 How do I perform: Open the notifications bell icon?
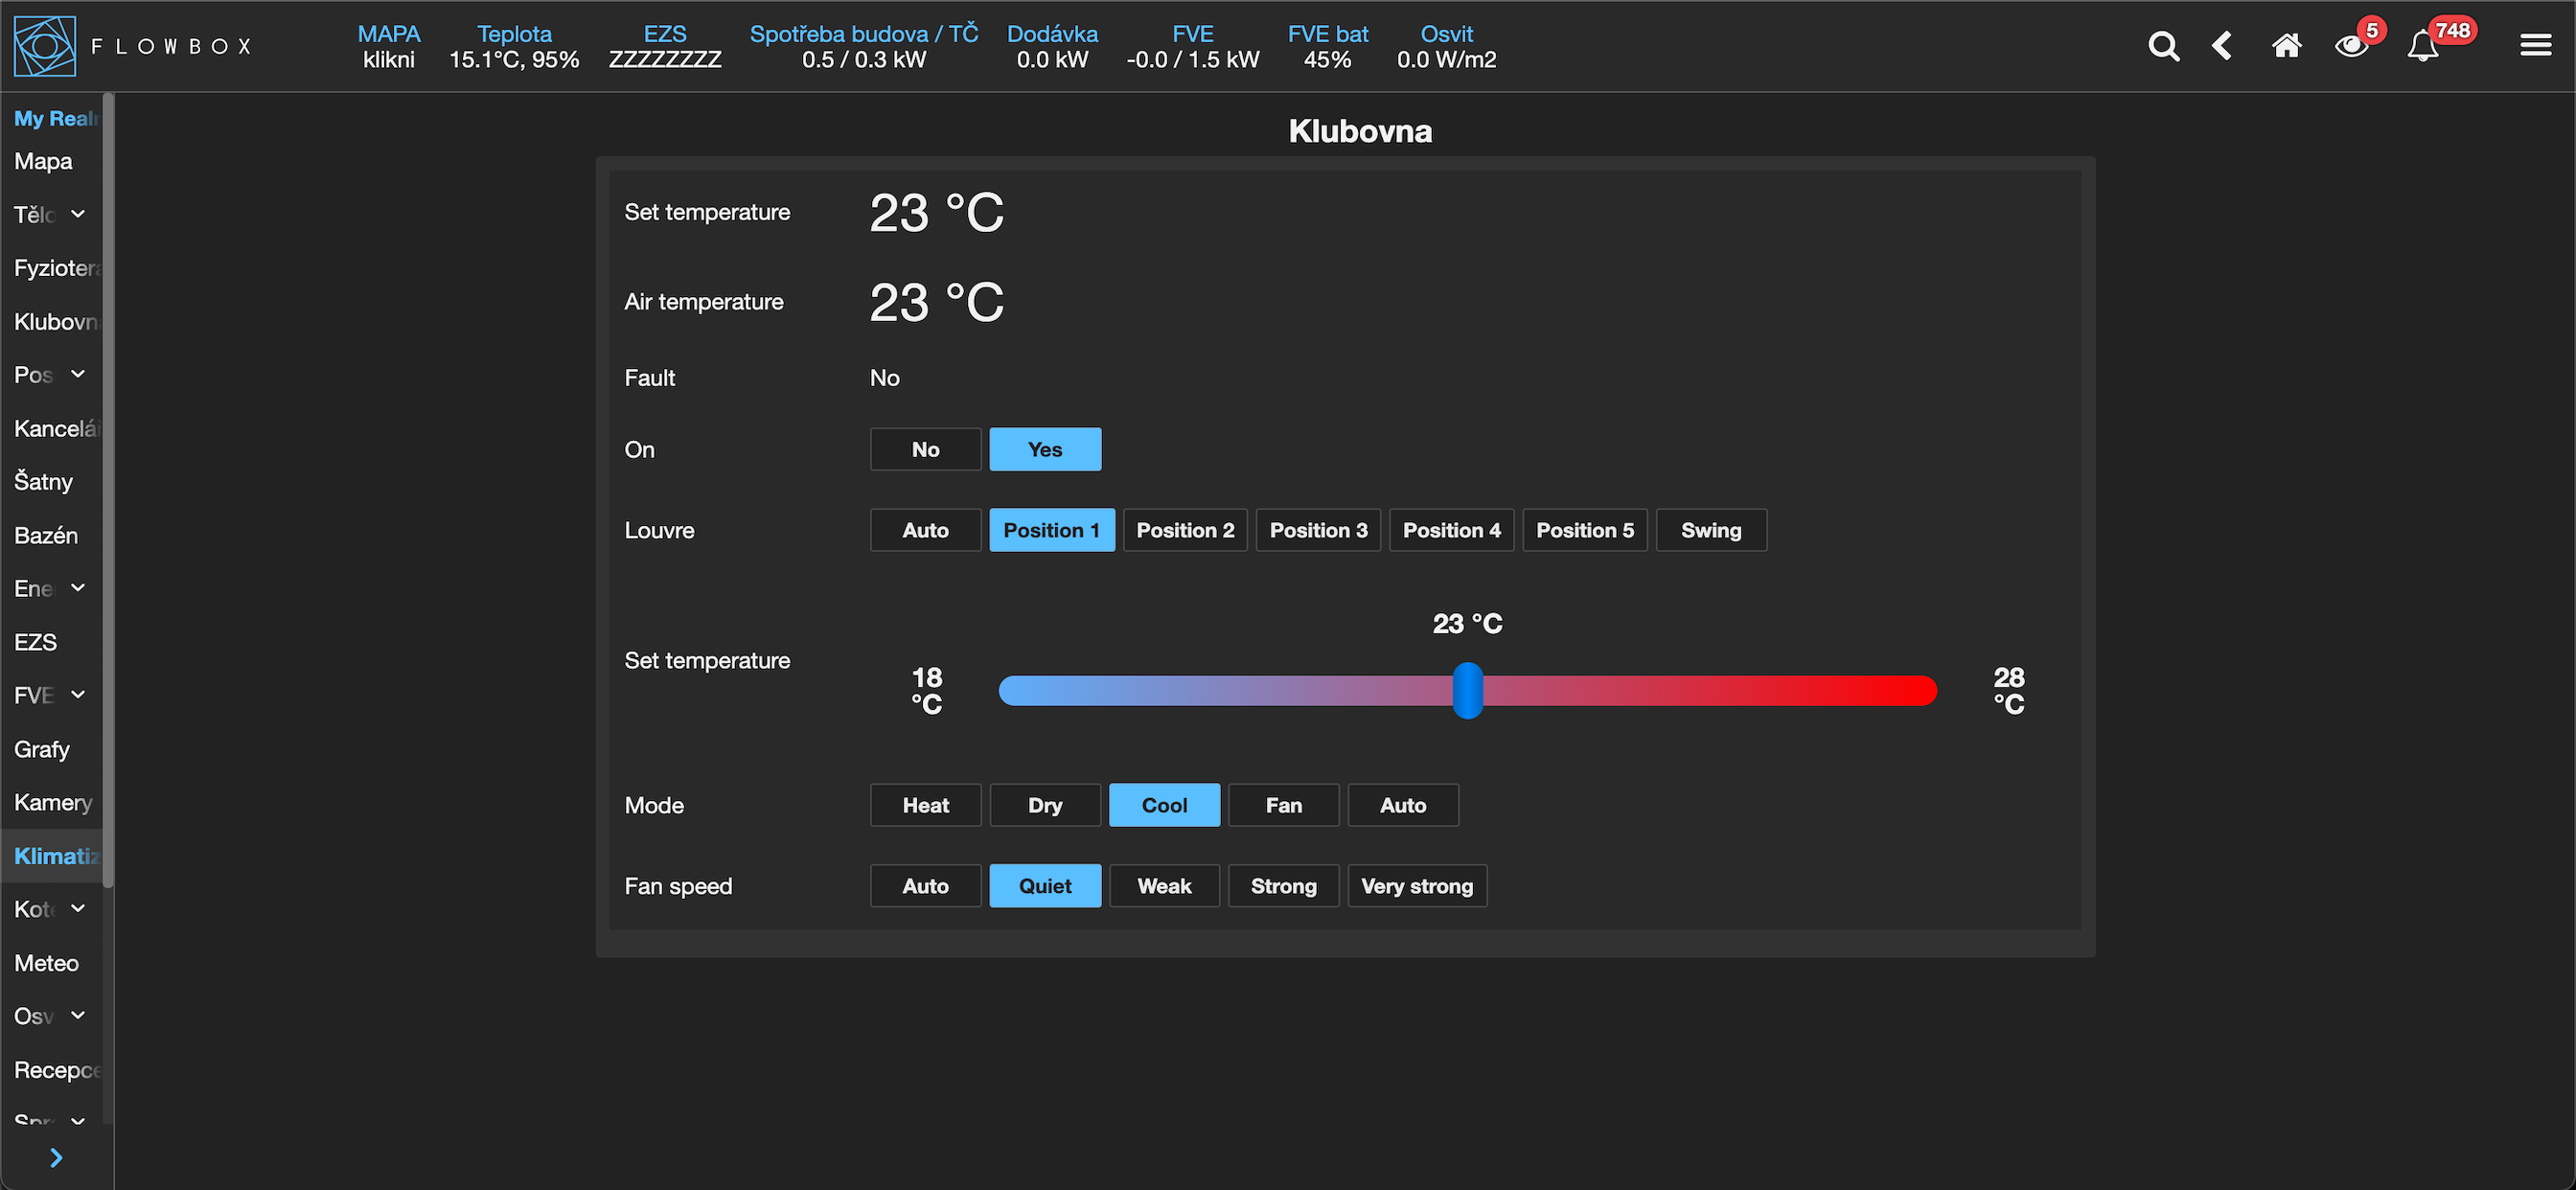pos(2423,46)
